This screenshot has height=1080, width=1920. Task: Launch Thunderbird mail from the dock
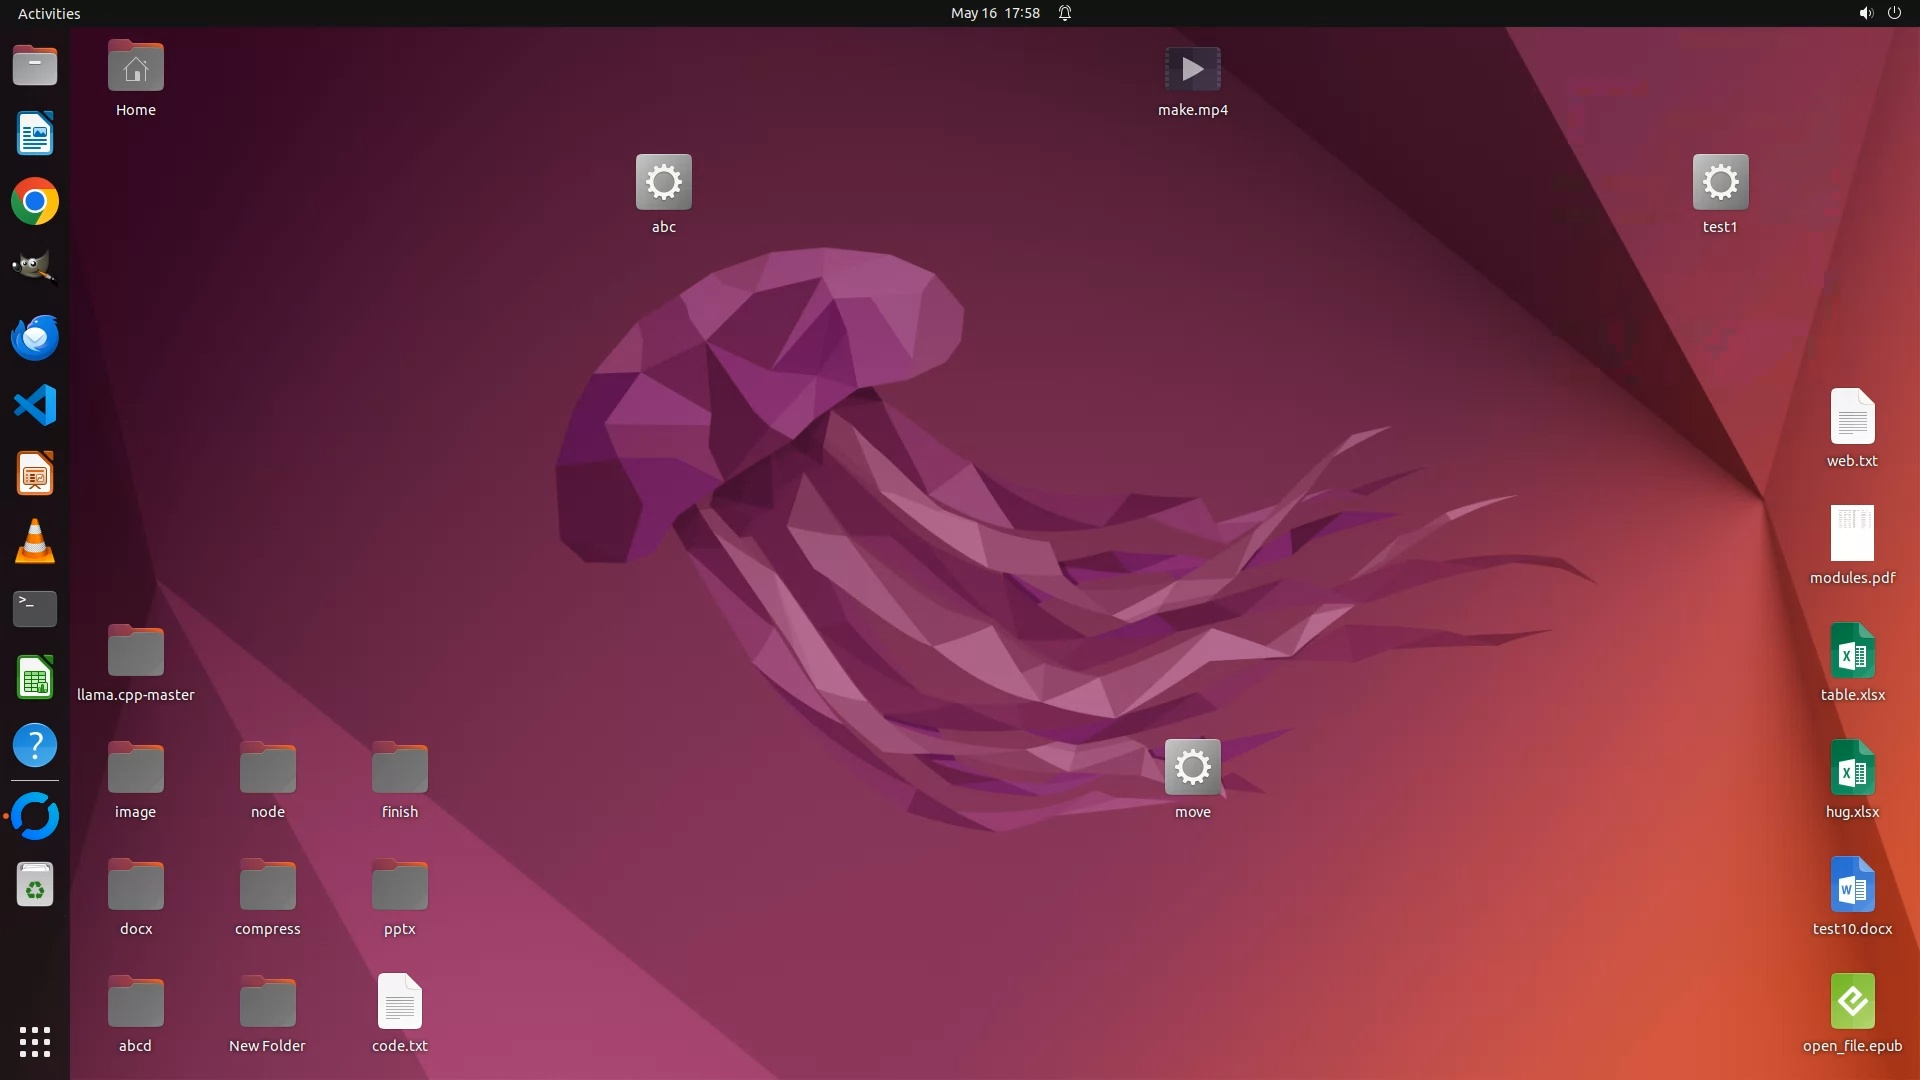[x=35, y=338]
